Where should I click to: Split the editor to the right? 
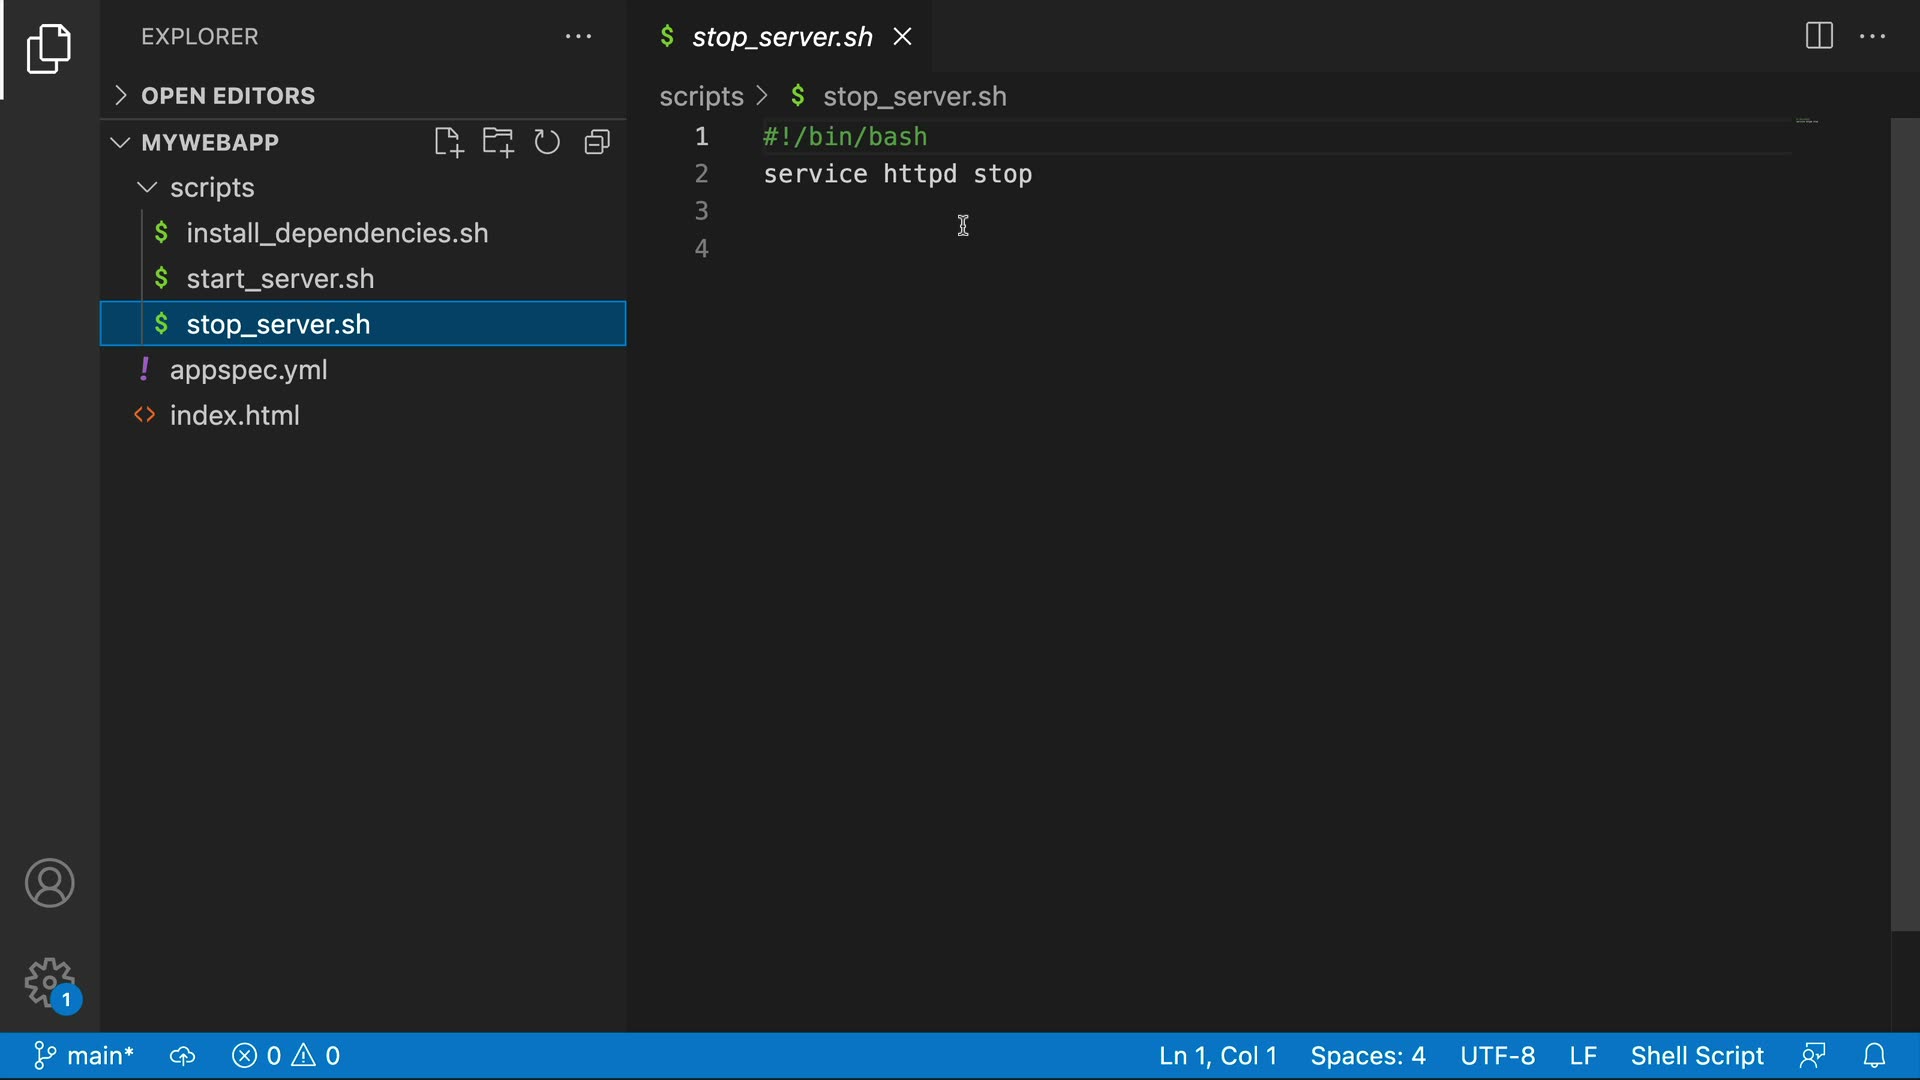pos(1819,36)
